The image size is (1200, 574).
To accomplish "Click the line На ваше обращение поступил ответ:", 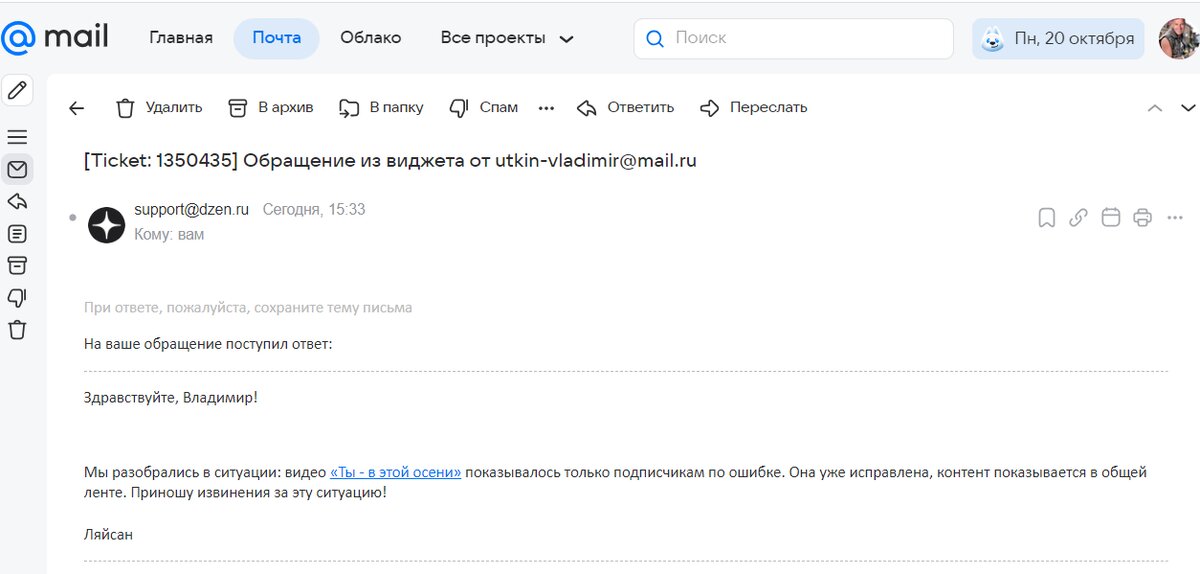I will [x=208, y=344].
